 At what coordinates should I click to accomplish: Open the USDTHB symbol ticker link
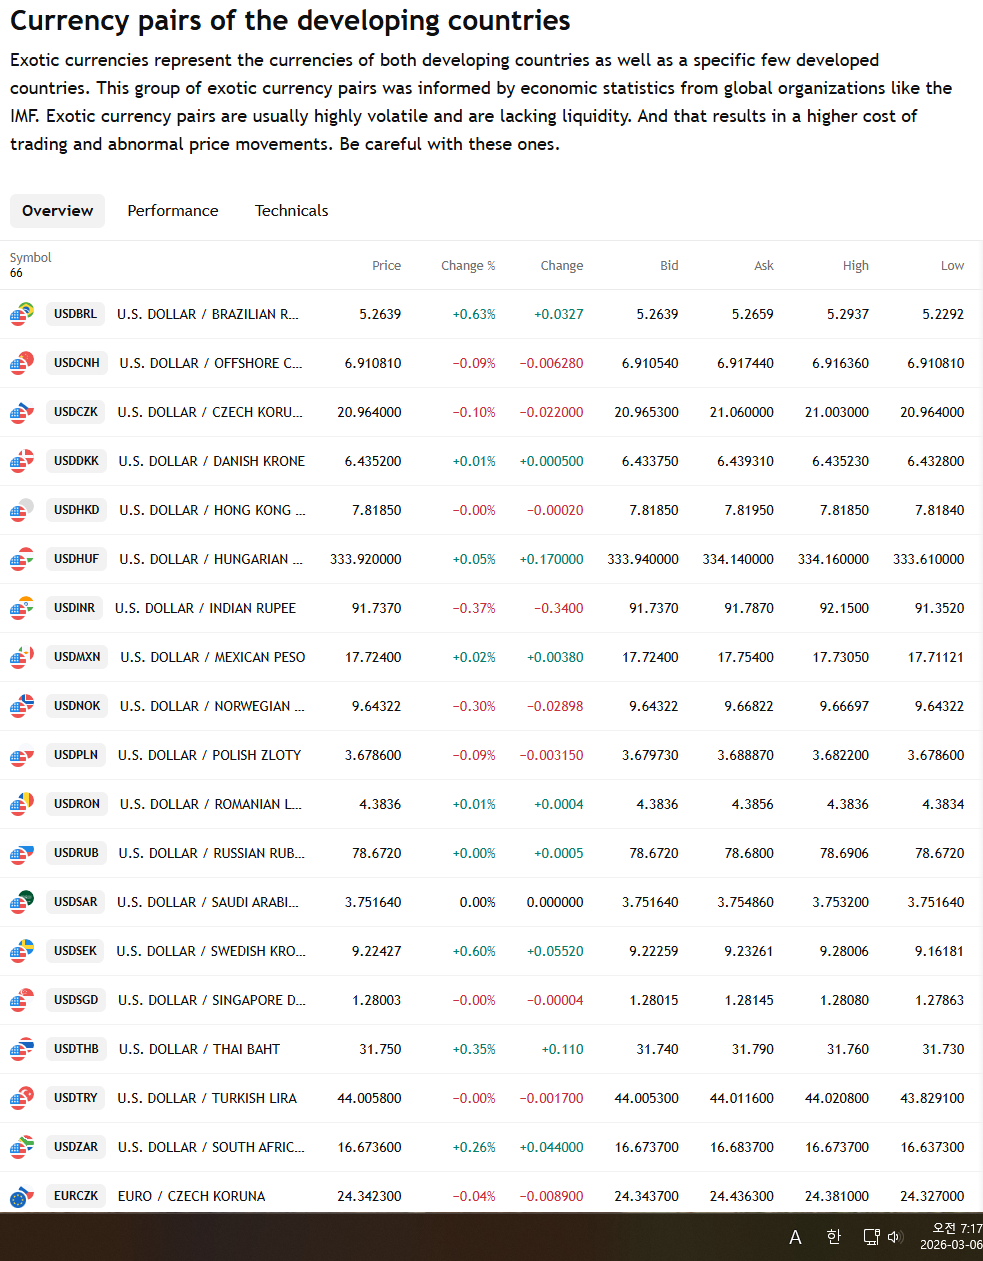(76, 1049)
